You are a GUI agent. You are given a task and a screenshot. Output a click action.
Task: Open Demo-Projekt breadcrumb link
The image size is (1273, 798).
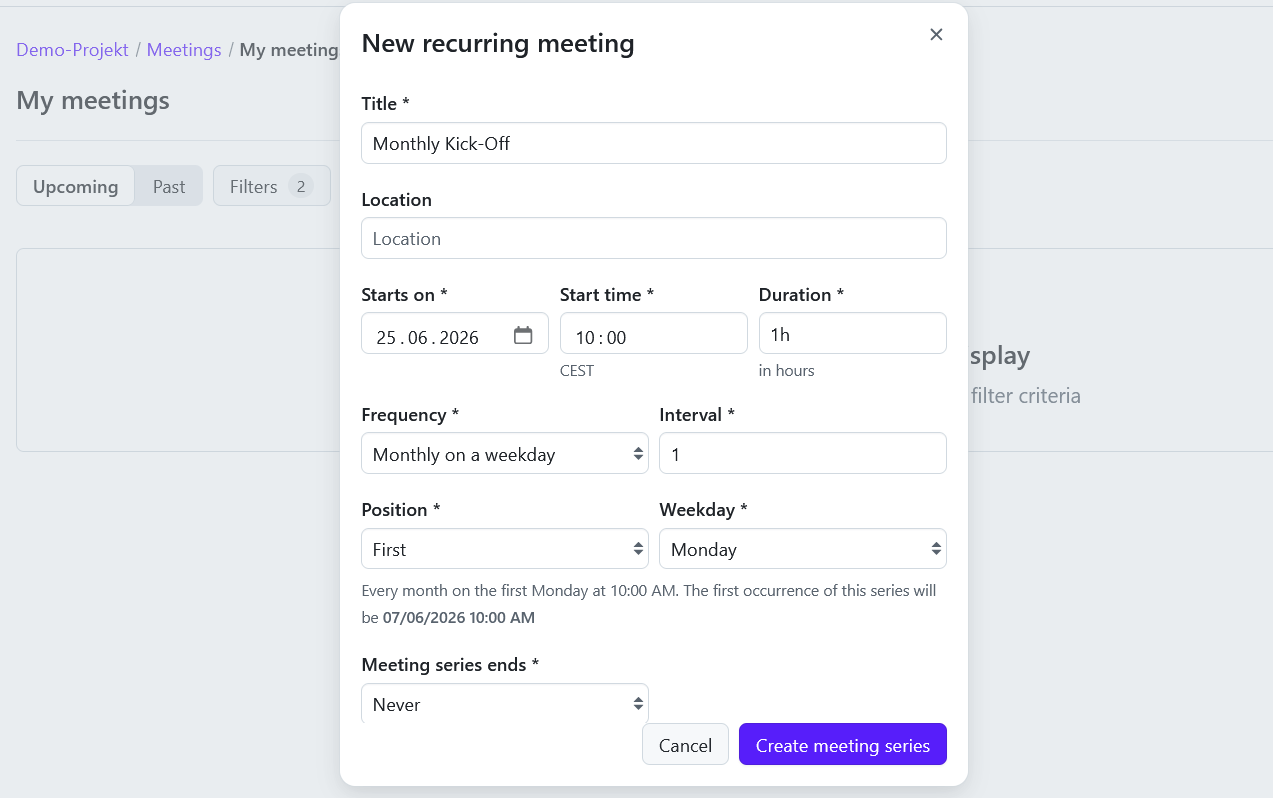[x=72, y=49]
